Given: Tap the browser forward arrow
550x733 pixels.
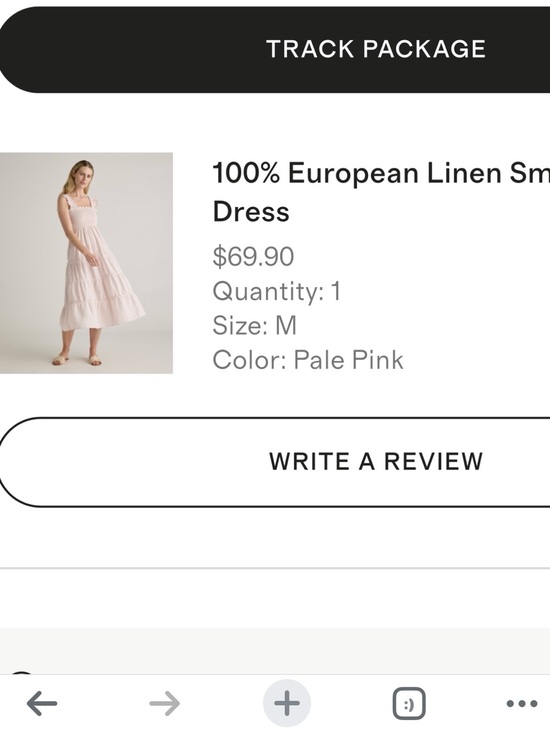Looking at the screenshot, I should pos(164,703).
